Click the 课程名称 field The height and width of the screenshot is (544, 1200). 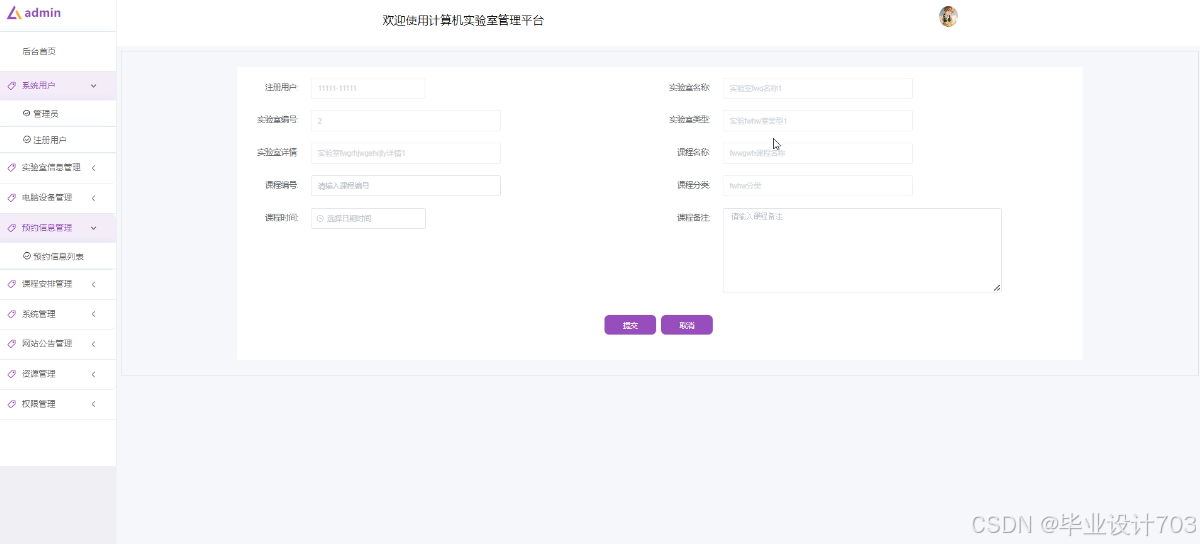click(818, 153)
